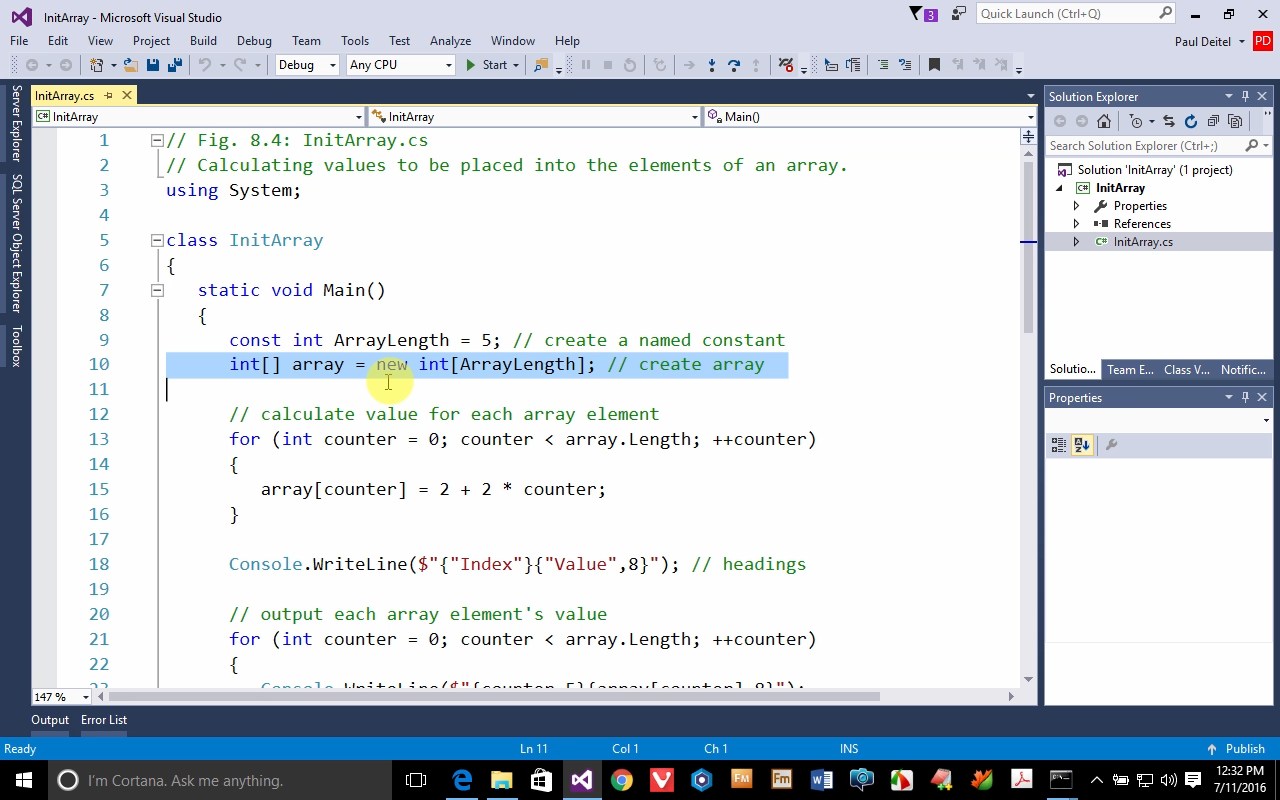Switch to the Error List tab

pos(104,720)
